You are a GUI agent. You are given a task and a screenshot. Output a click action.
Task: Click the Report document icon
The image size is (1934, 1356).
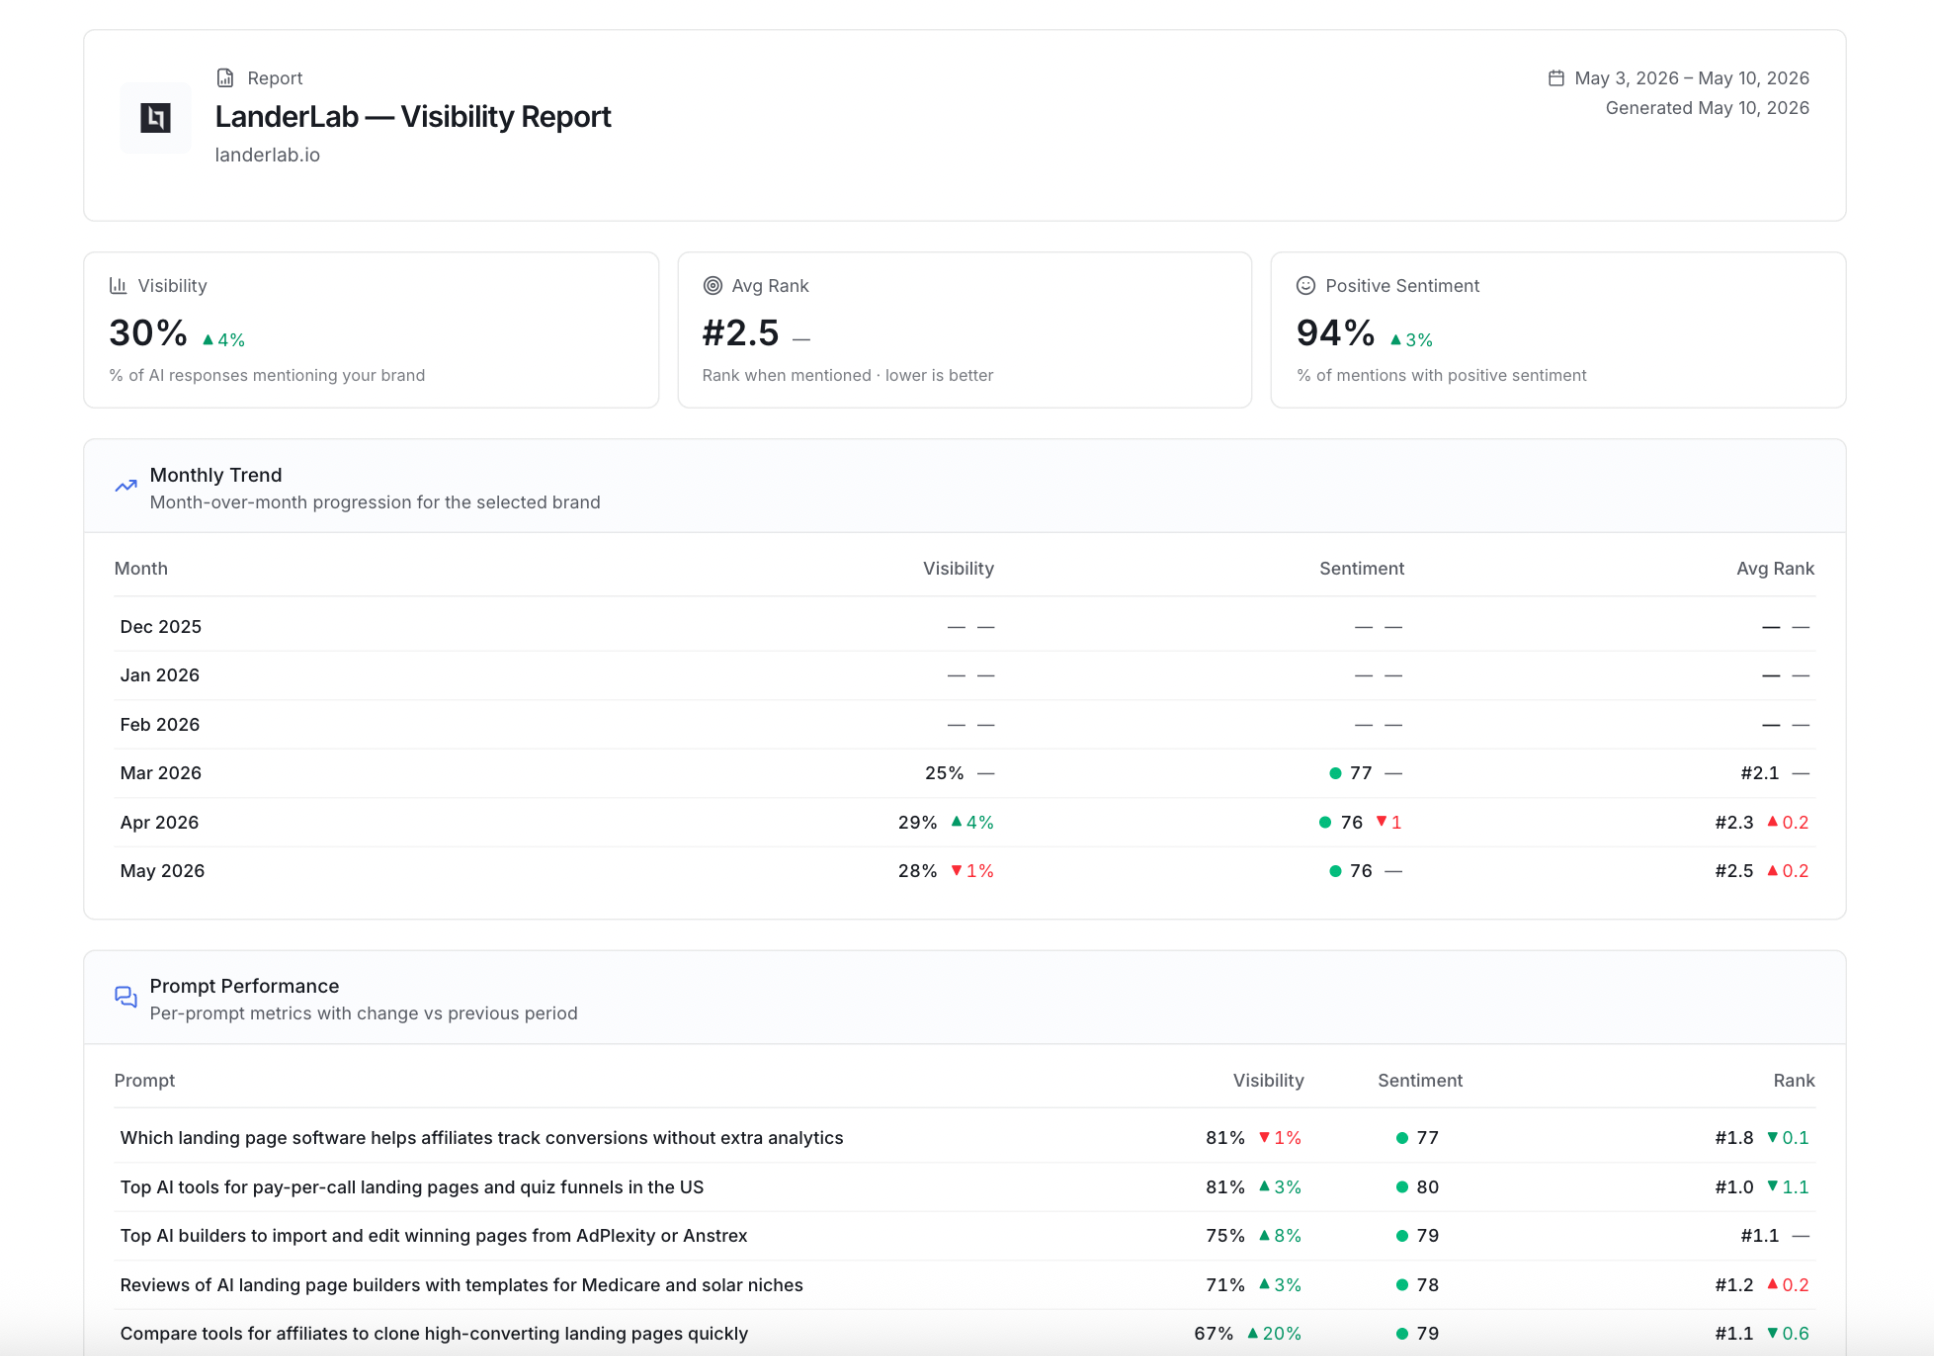(225, 78)
